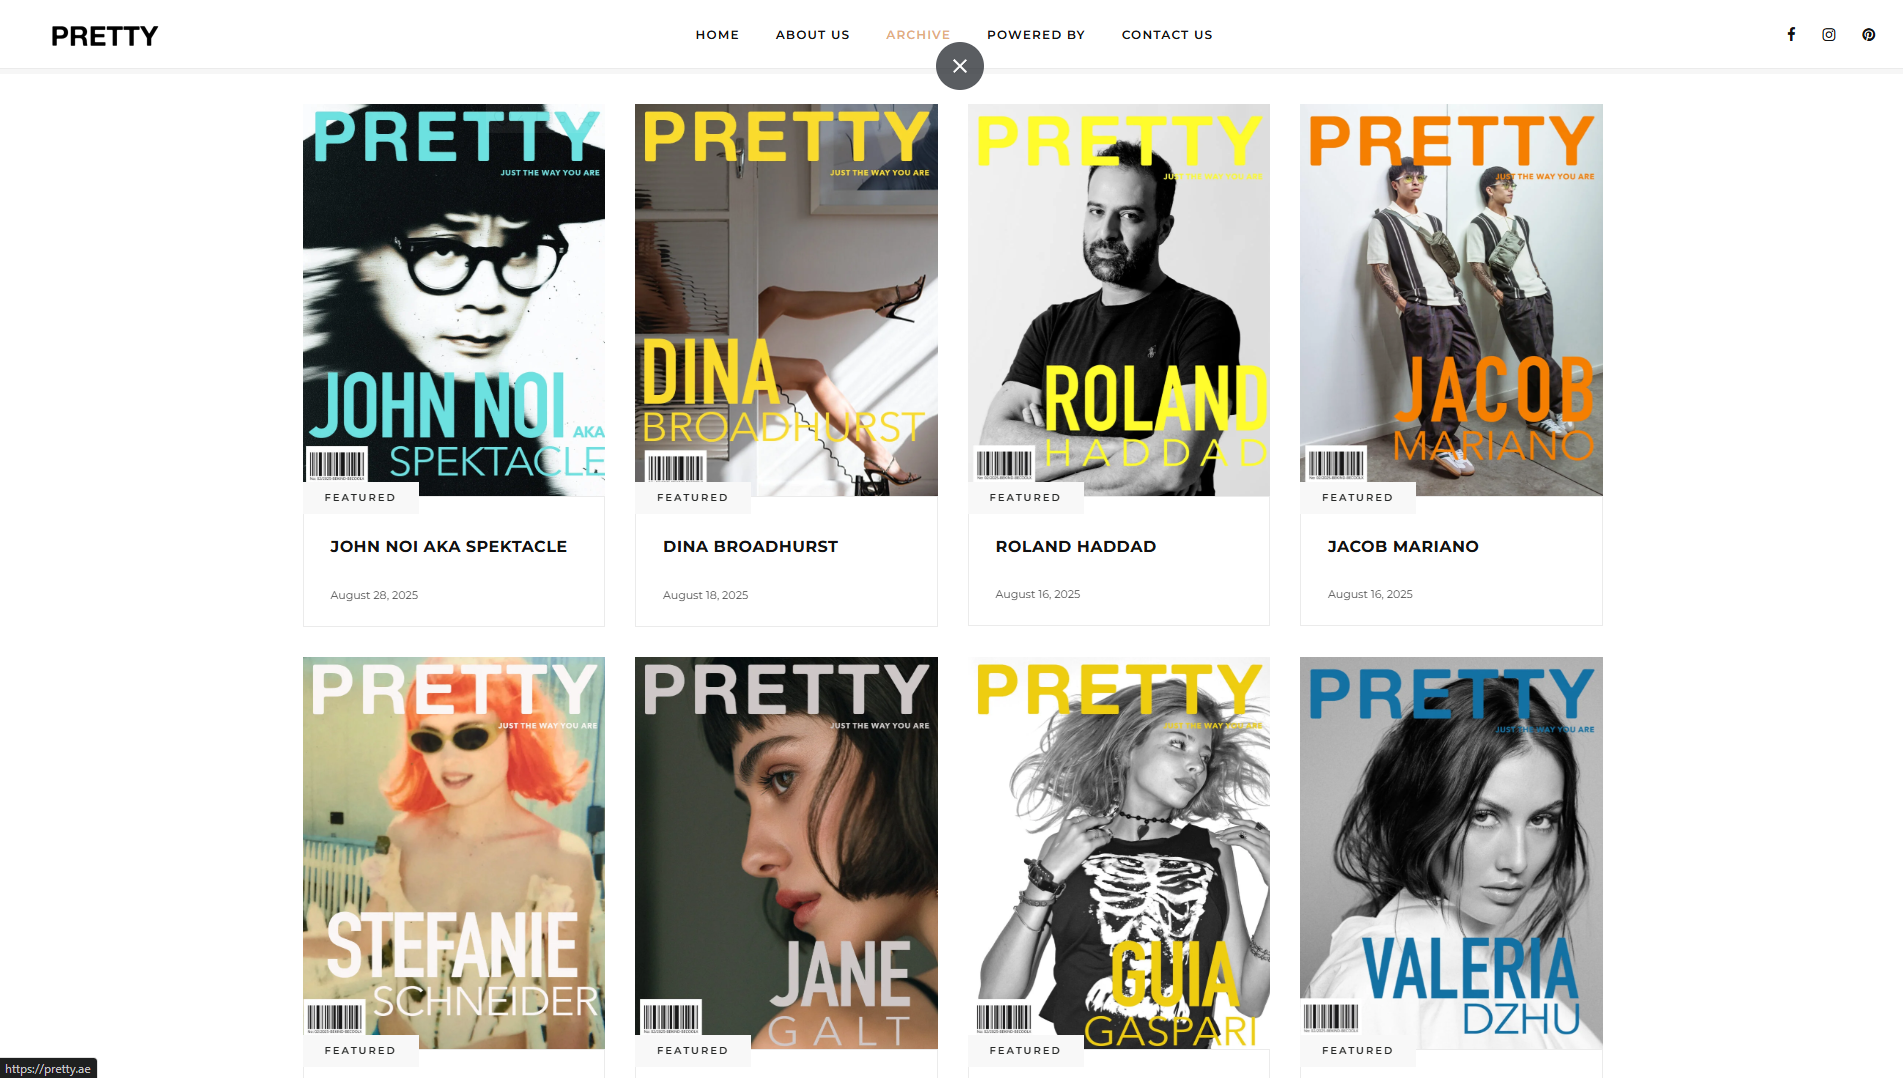Open the About Us menu item
This screenshot has height=1078, width=1903.
click(x=812, y=35)
